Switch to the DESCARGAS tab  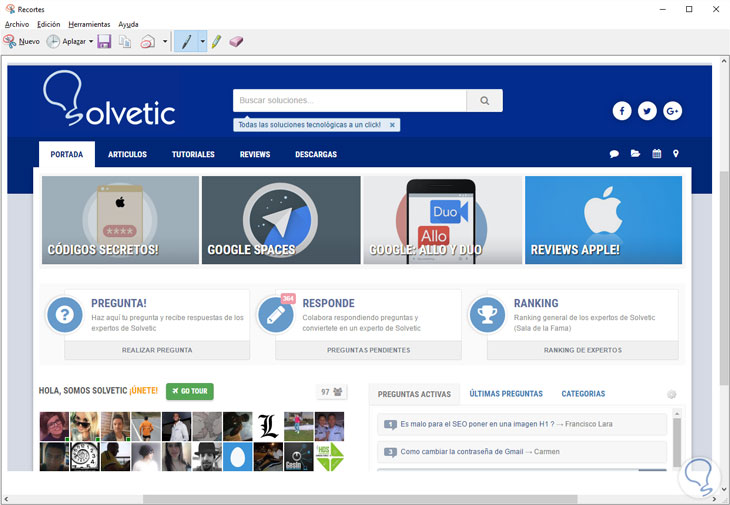[x=316, y=154]
